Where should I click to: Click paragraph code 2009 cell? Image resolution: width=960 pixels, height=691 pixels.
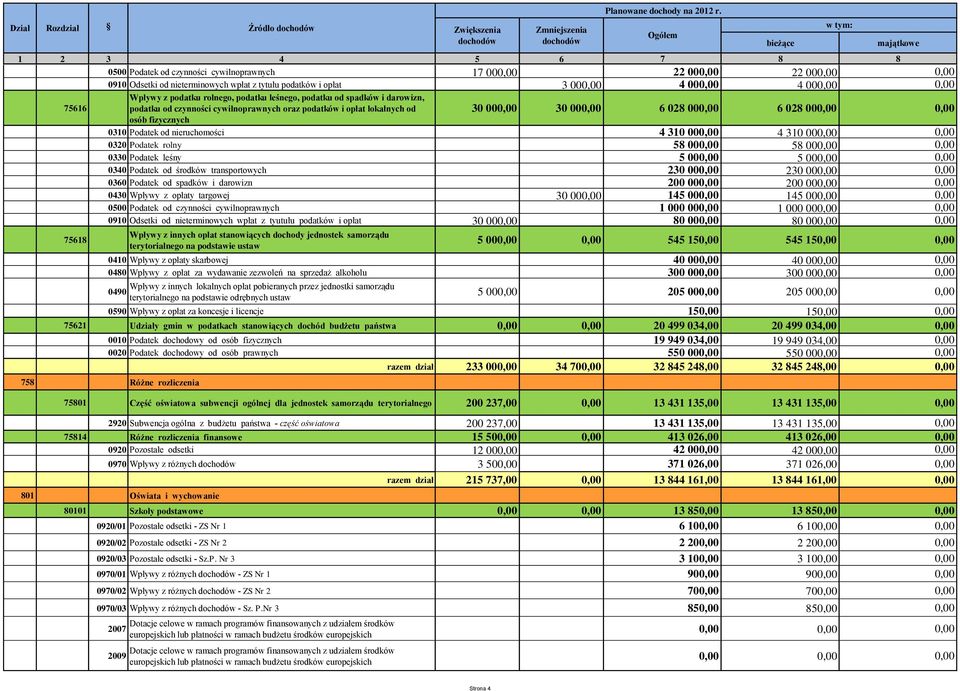click(108, 656)
